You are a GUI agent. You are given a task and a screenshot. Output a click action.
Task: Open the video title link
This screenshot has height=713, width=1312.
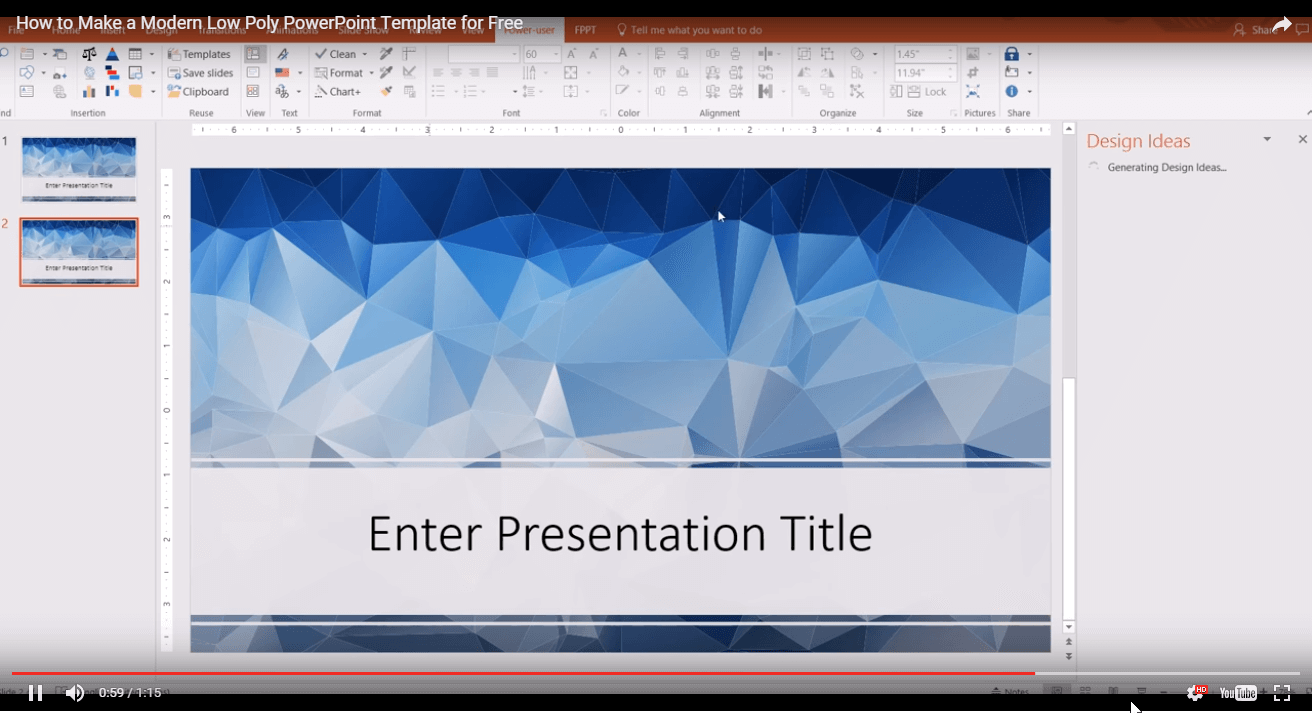[x=269, y=23]
